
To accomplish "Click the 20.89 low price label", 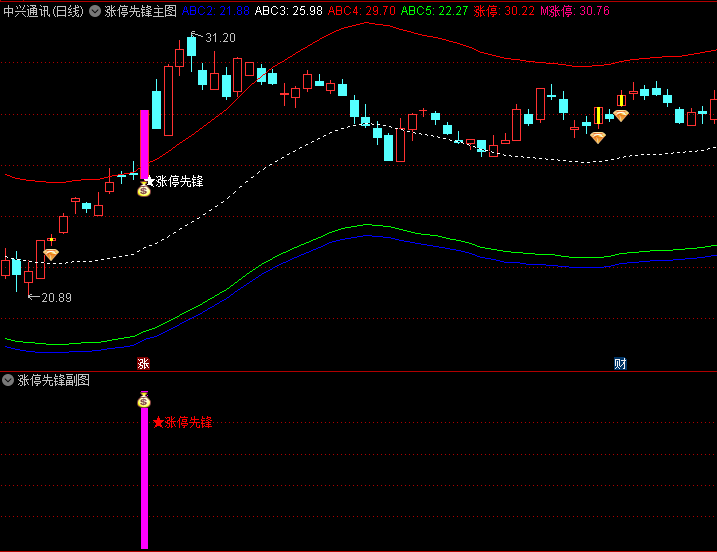I will [x=56, y=298].
